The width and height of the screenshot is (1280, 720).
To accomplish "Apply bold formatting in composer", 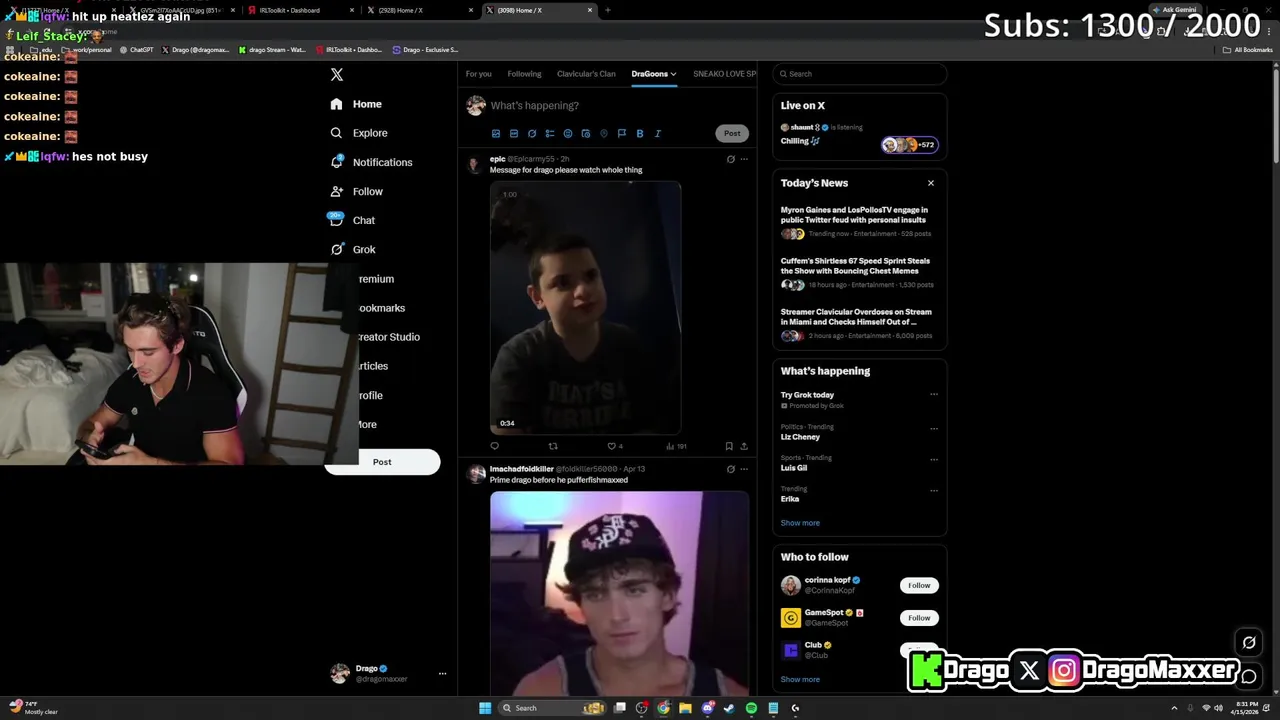I will click(x=640, y=133).
